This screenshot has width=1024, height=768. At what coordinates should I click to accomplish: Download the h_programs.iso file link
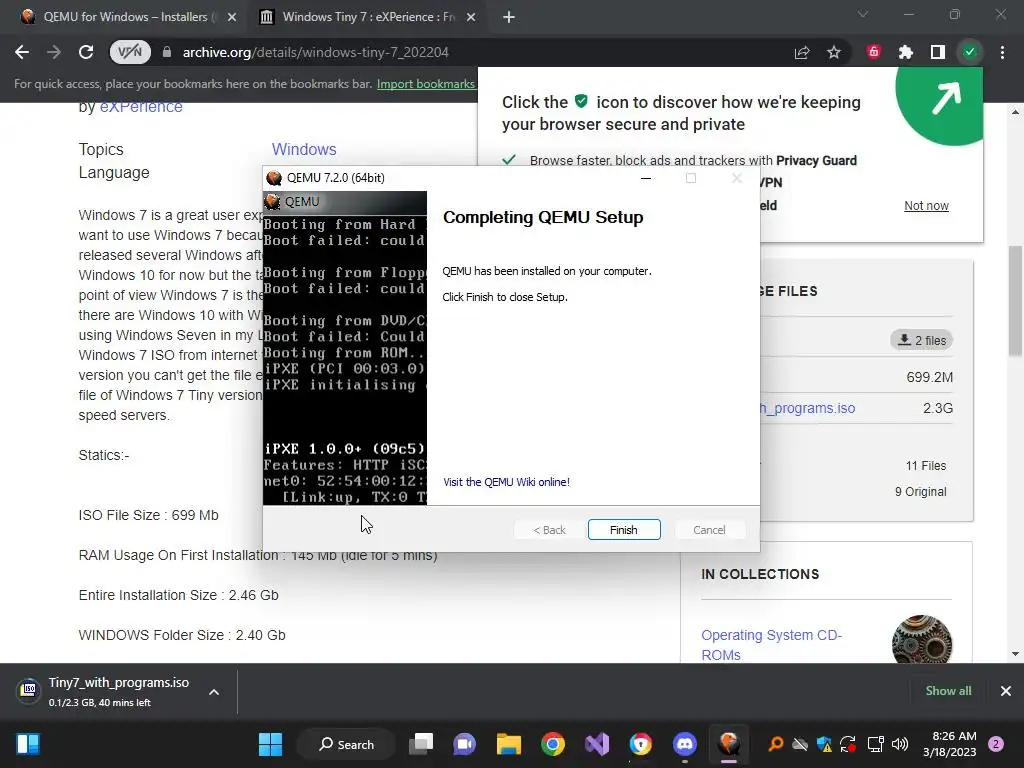pyautogui.click(x=808, y=408)
